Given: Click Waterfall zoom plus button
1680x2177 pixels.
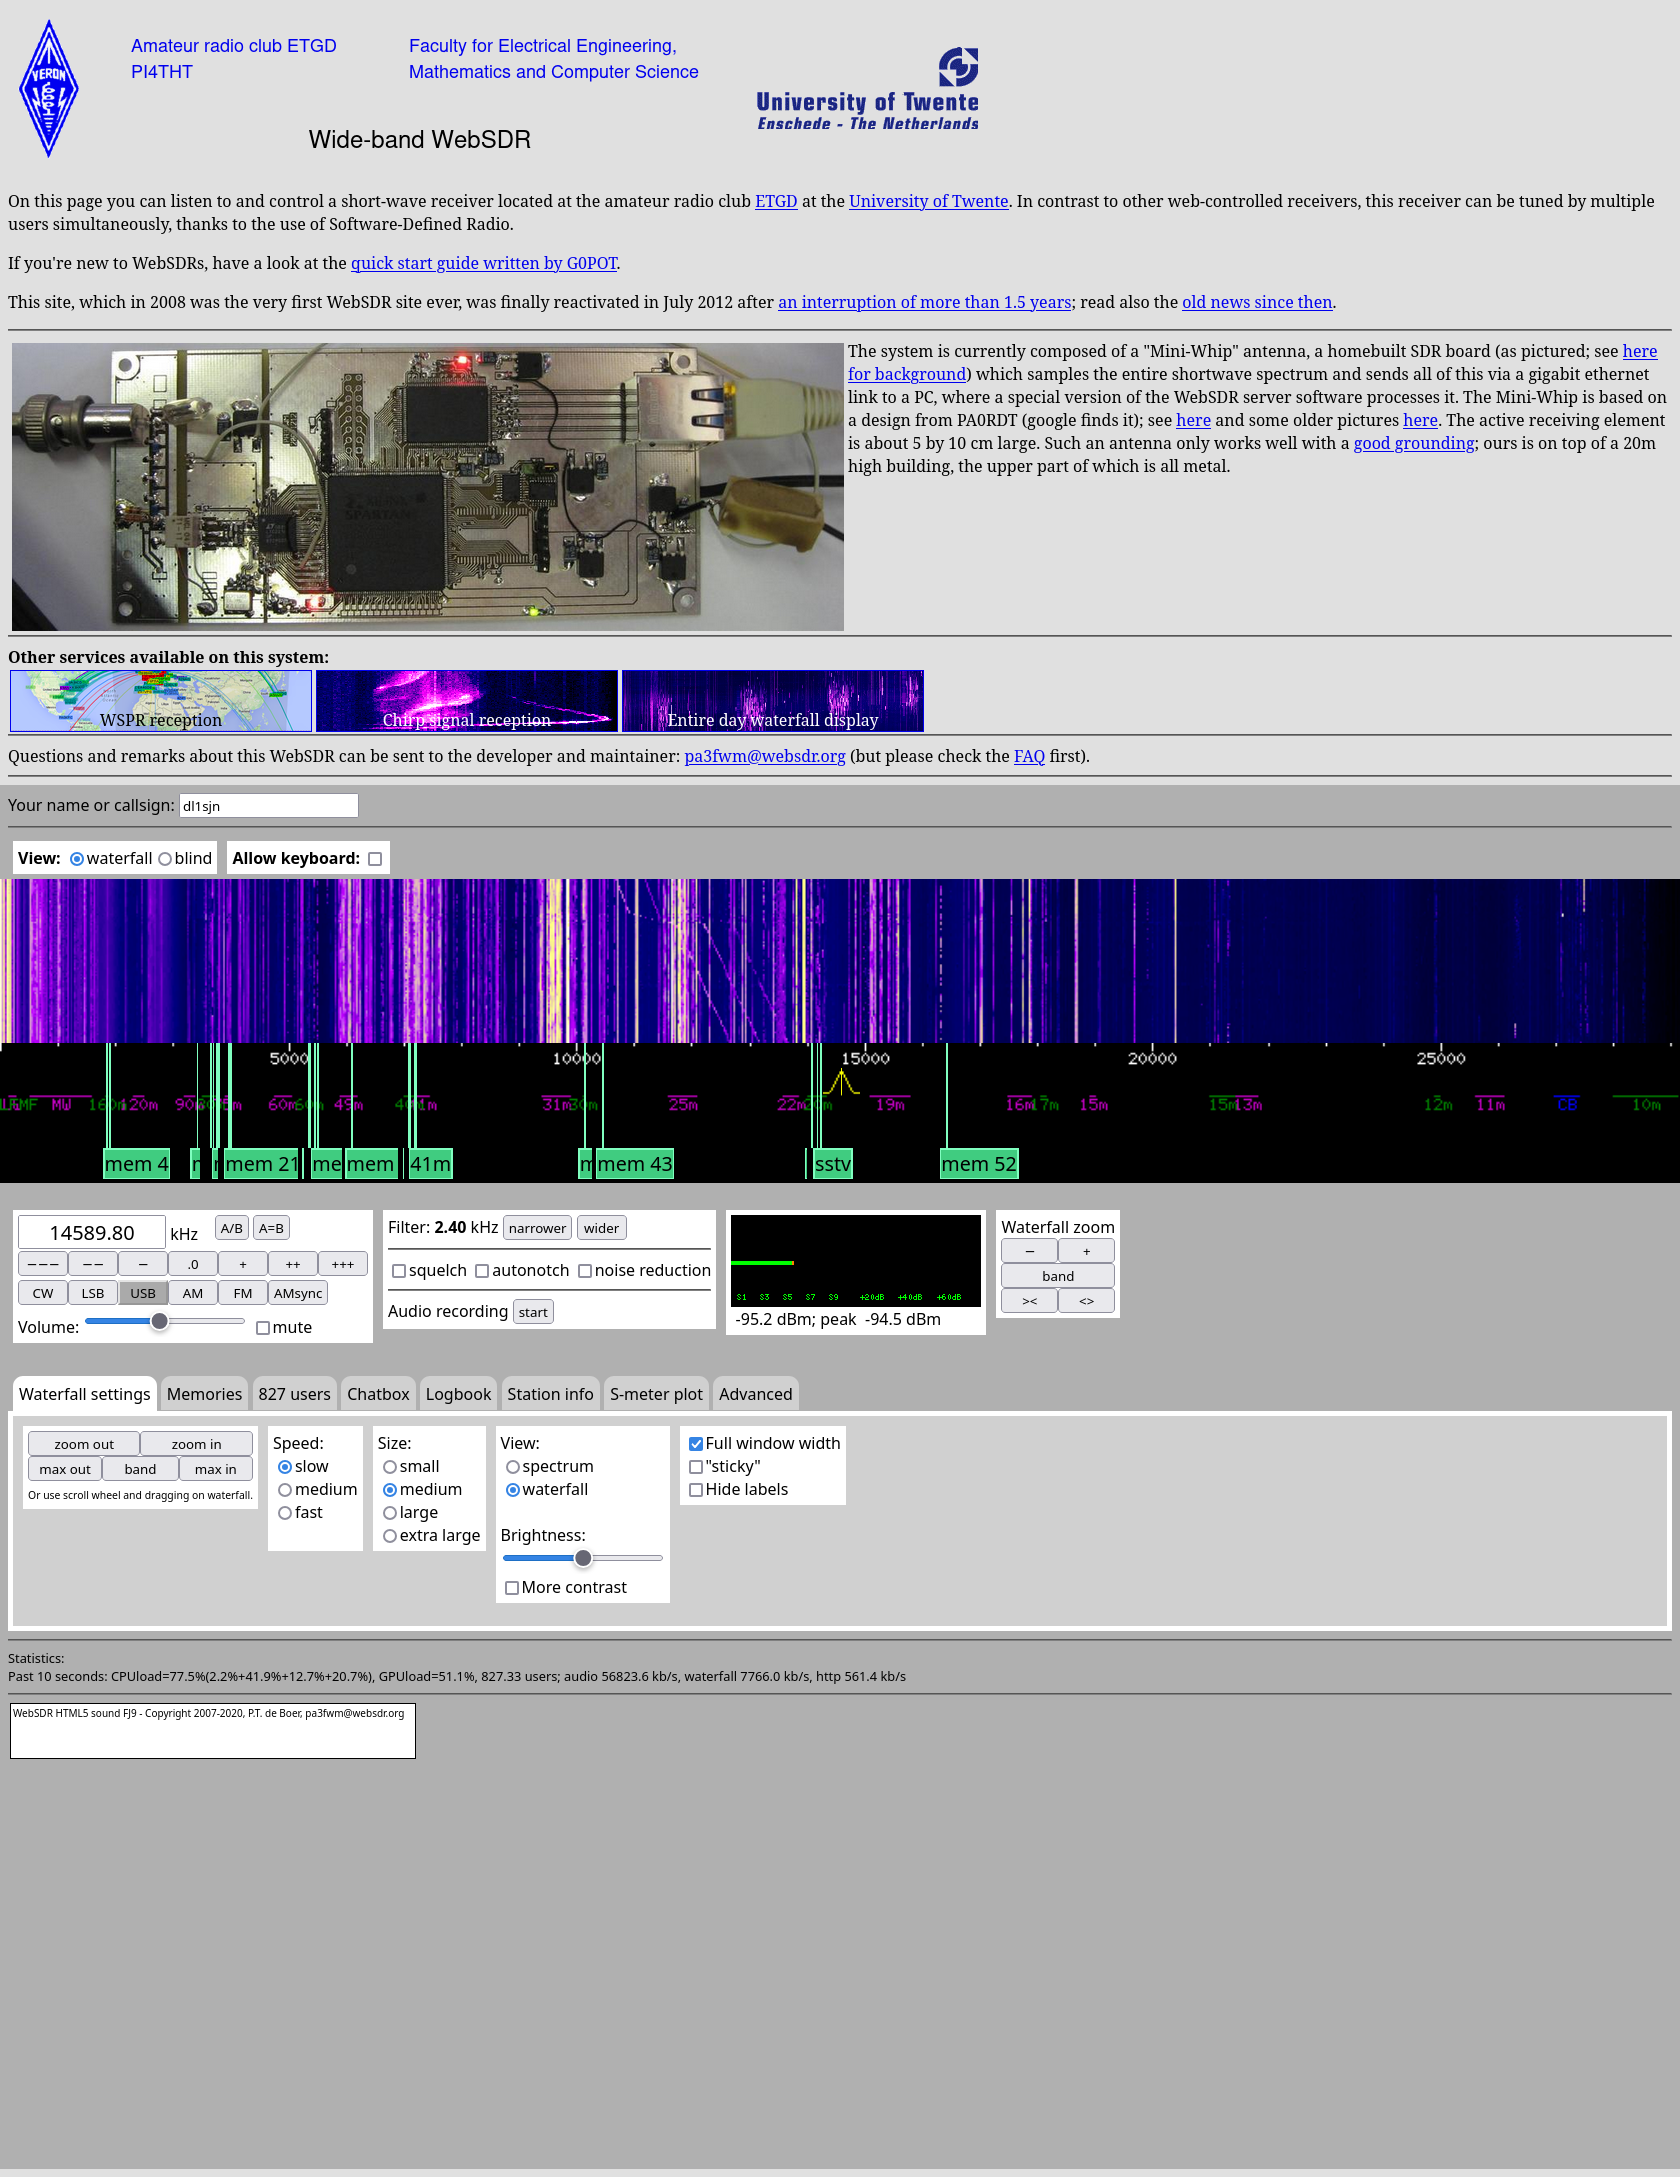Looking at the screenshot, I should pos(1086,1251).
